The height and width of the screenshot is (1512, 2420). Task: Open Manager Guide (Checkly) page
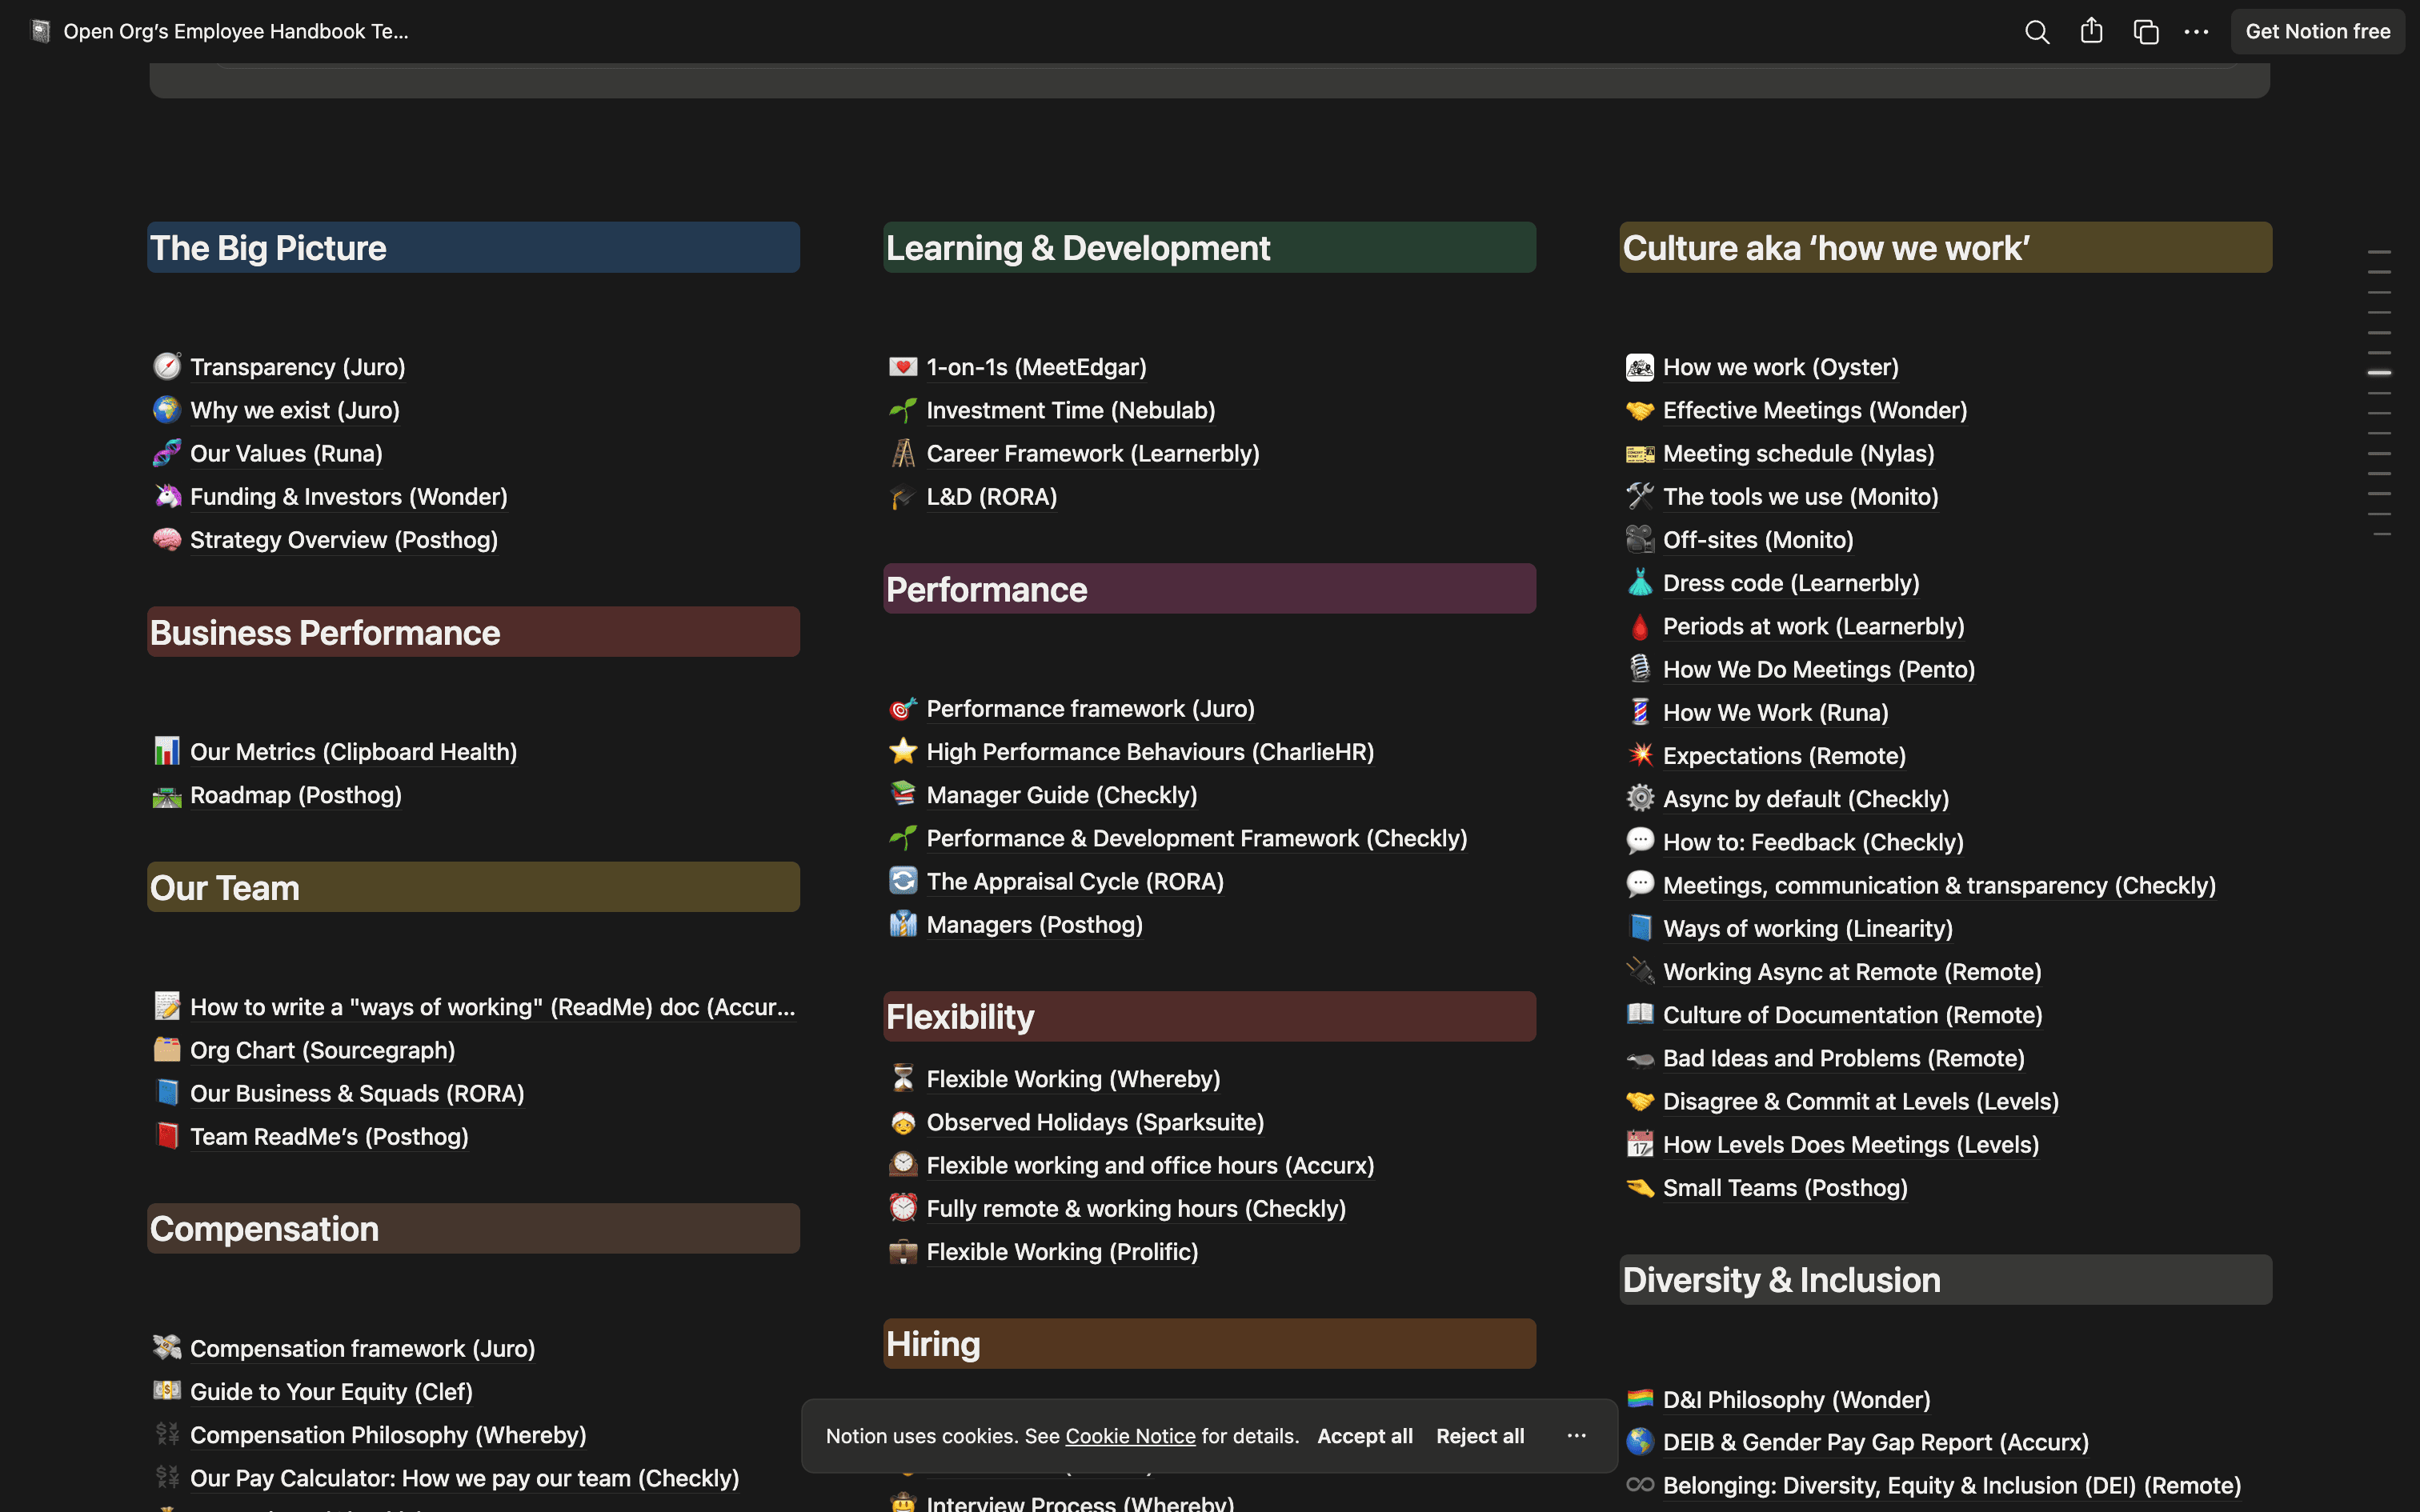click(x=1061, y=795)
